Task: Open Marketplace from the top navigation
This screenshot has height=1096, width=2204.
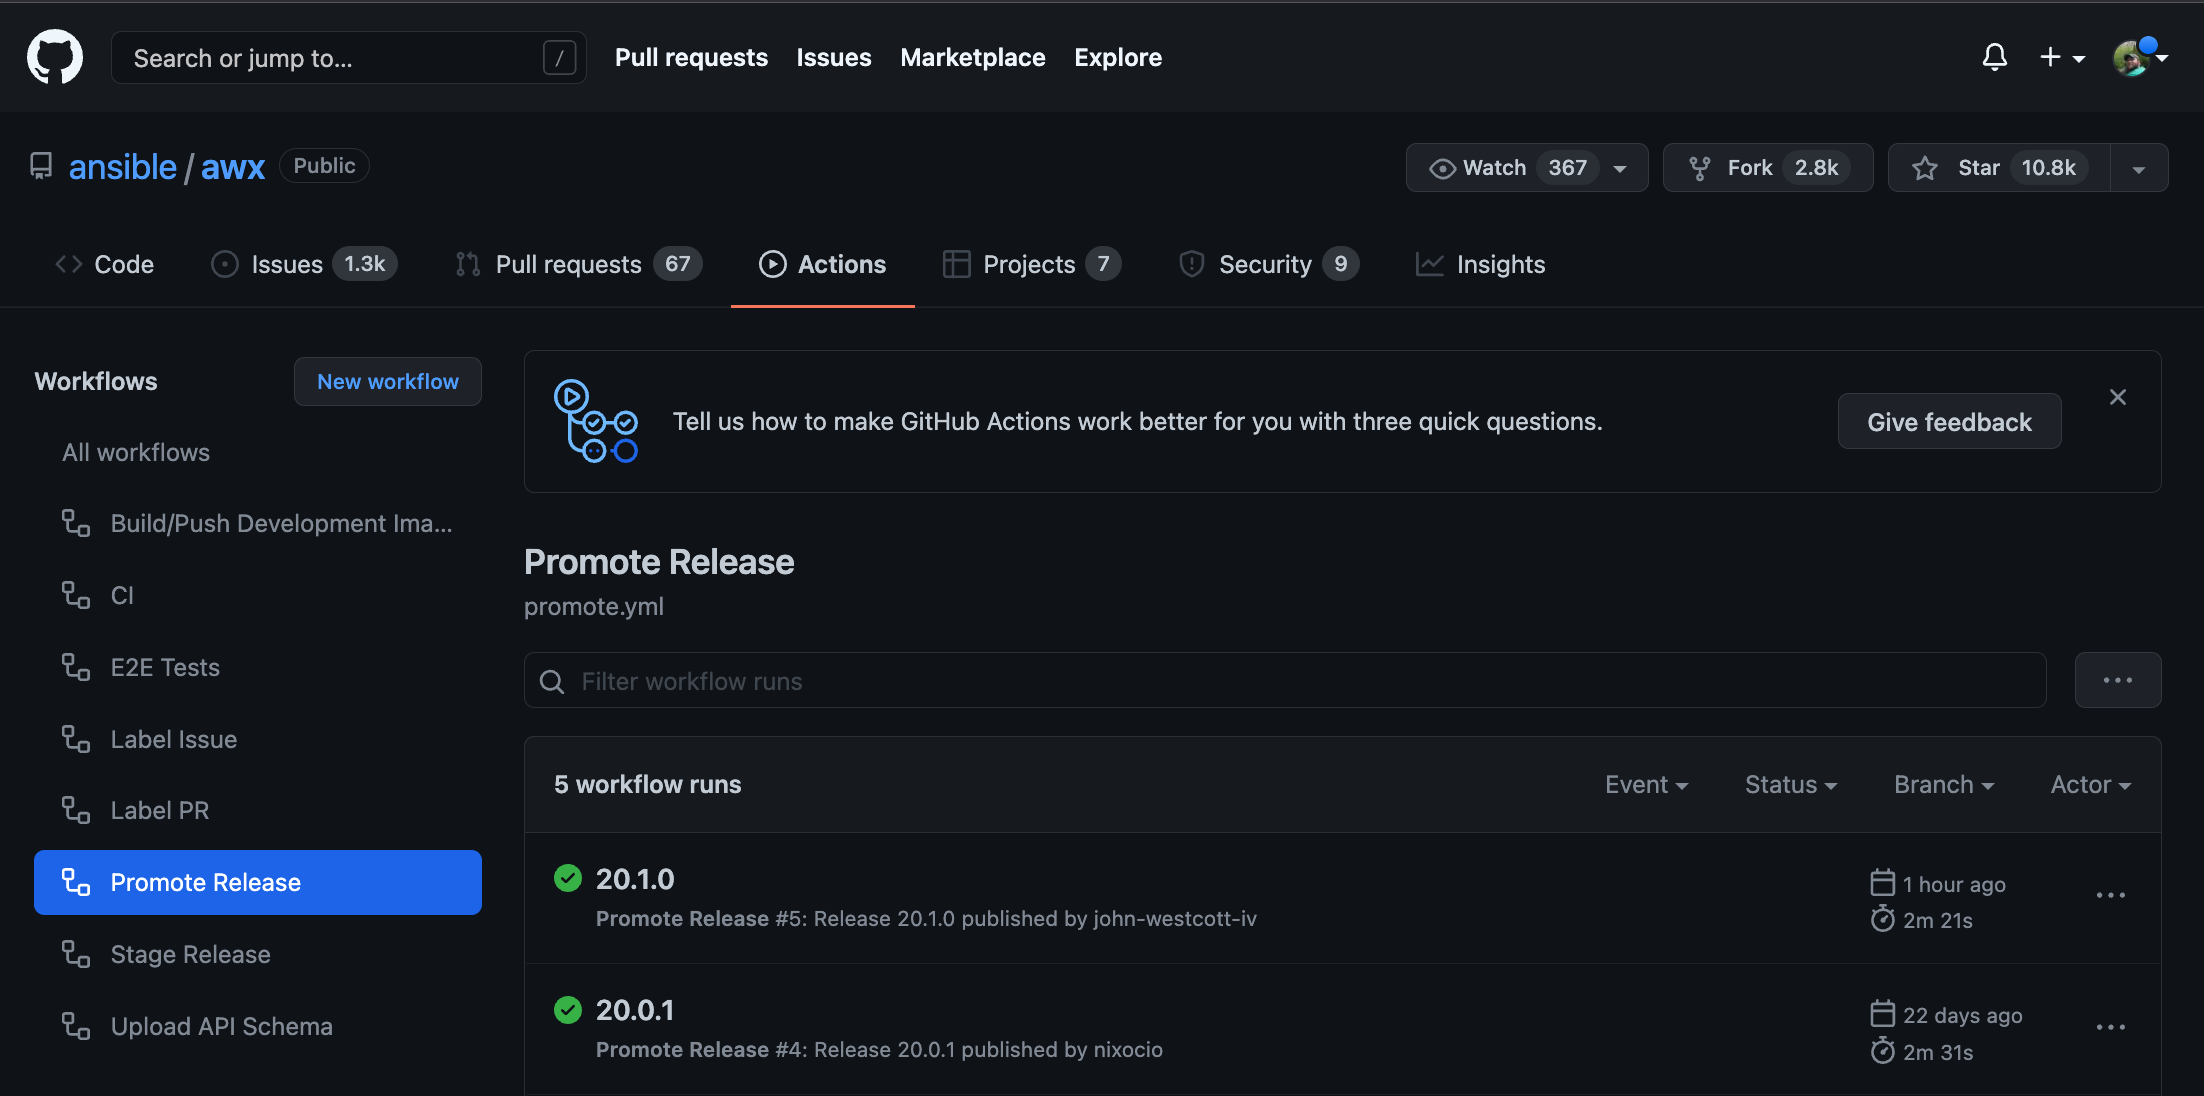Action: coord(972,57)
